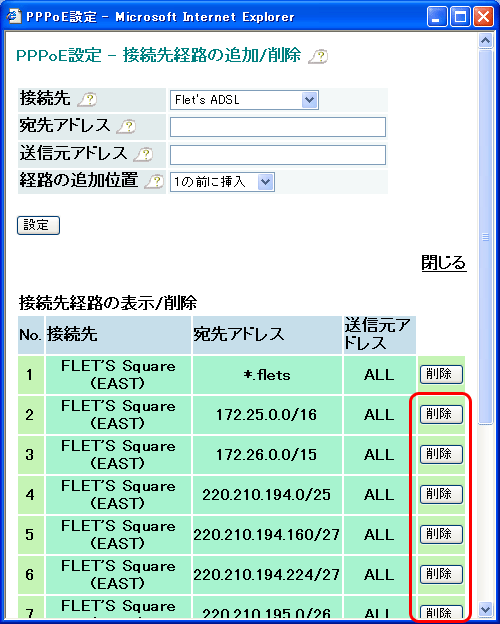
Task: Click the 閉じる link
Action: tap(443, 263)
